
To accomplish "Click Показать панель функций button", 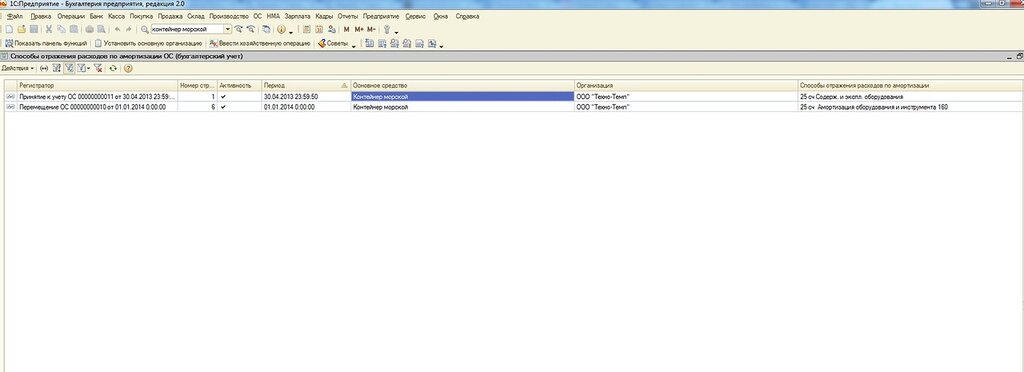I will (46, 44).
